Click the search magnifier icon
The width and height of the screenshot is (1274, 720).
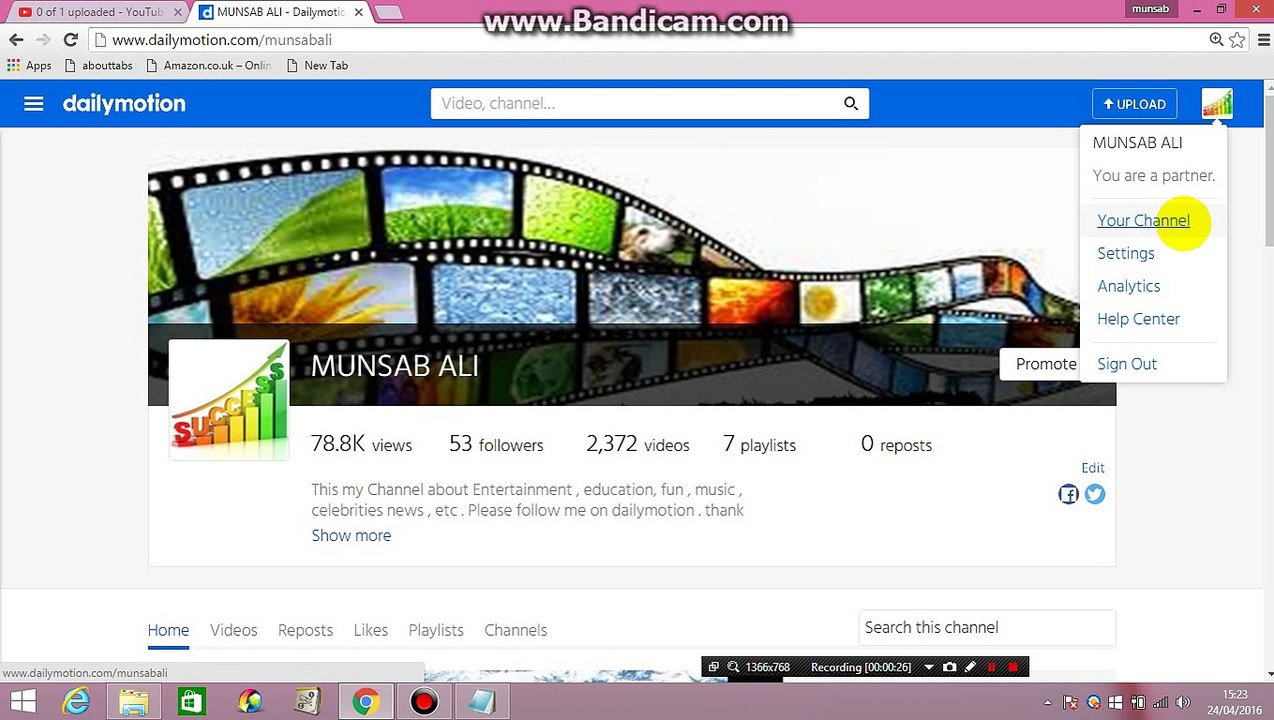851,103
